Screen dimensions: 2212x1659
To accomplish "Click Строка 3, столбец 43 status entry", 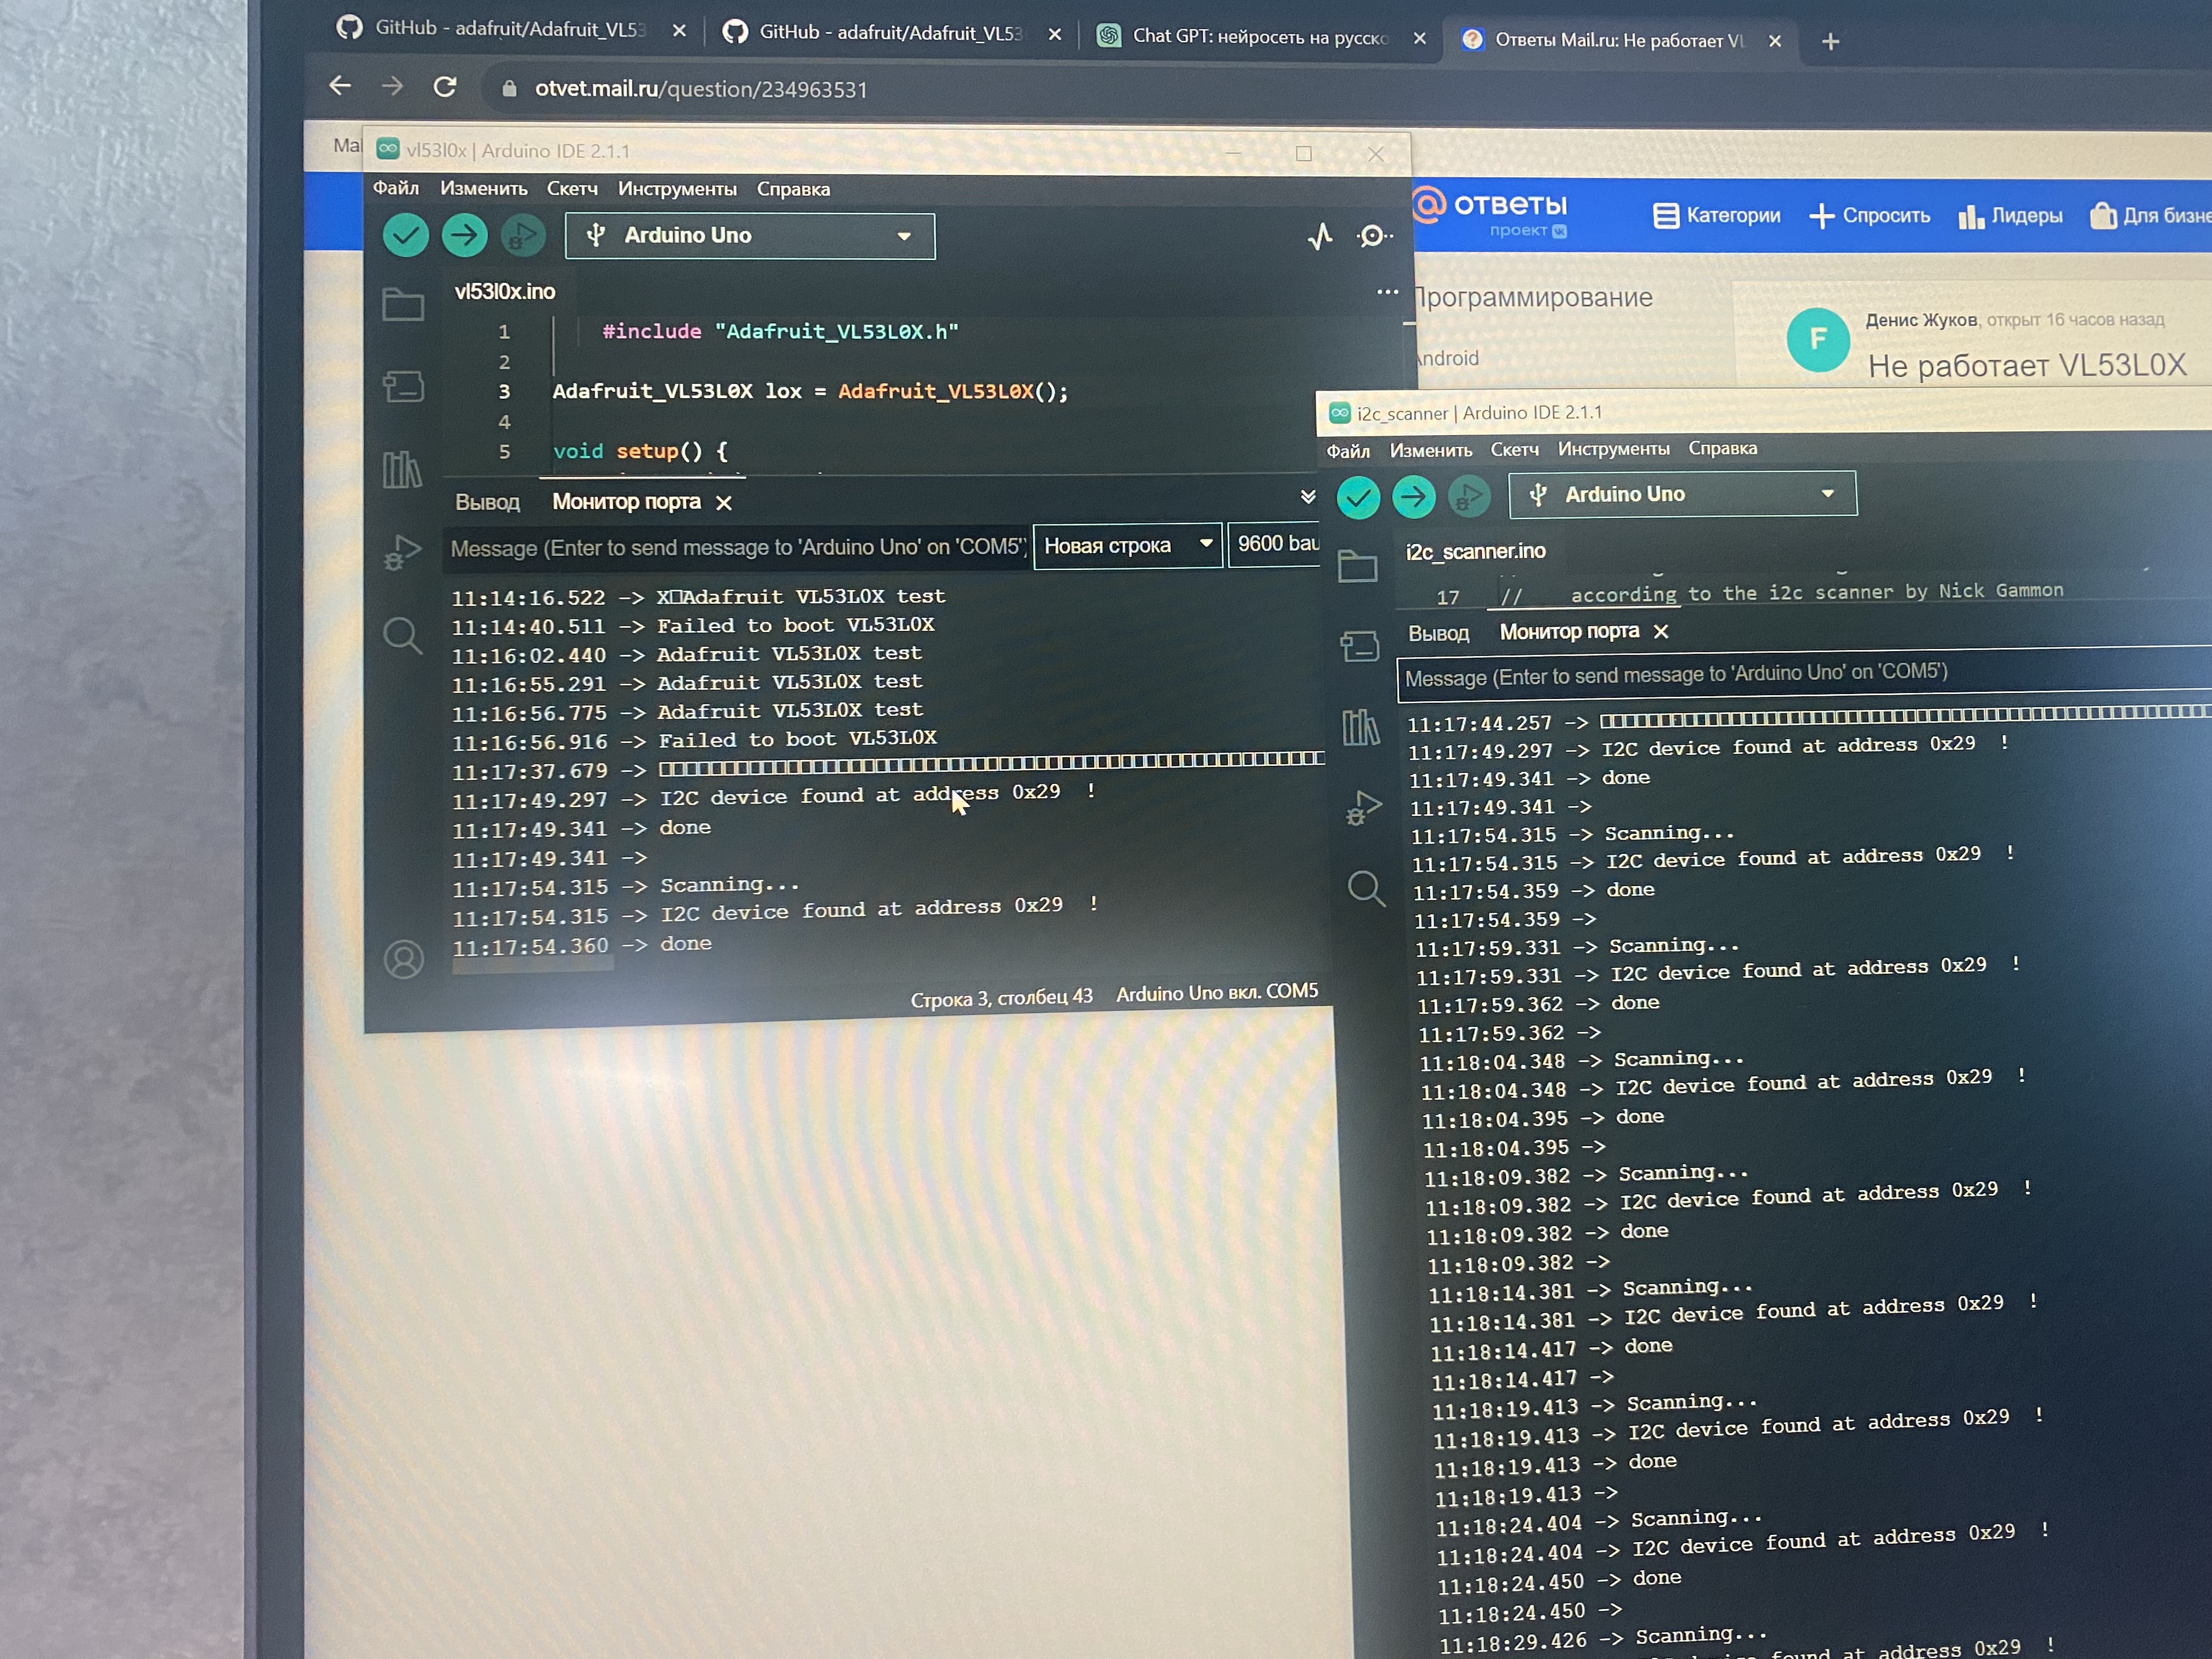I will click(x=1001, y=997).
